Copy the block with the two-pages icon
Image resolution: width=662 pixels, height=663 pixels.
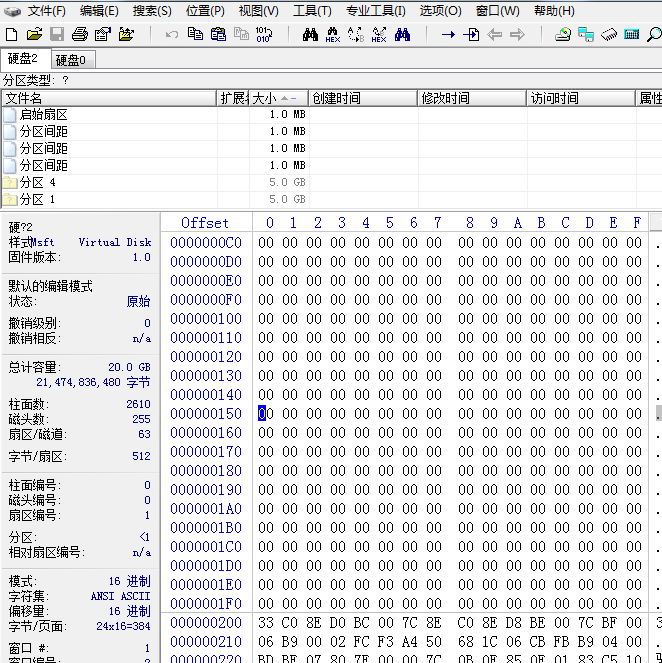click(x=195, y=34)
